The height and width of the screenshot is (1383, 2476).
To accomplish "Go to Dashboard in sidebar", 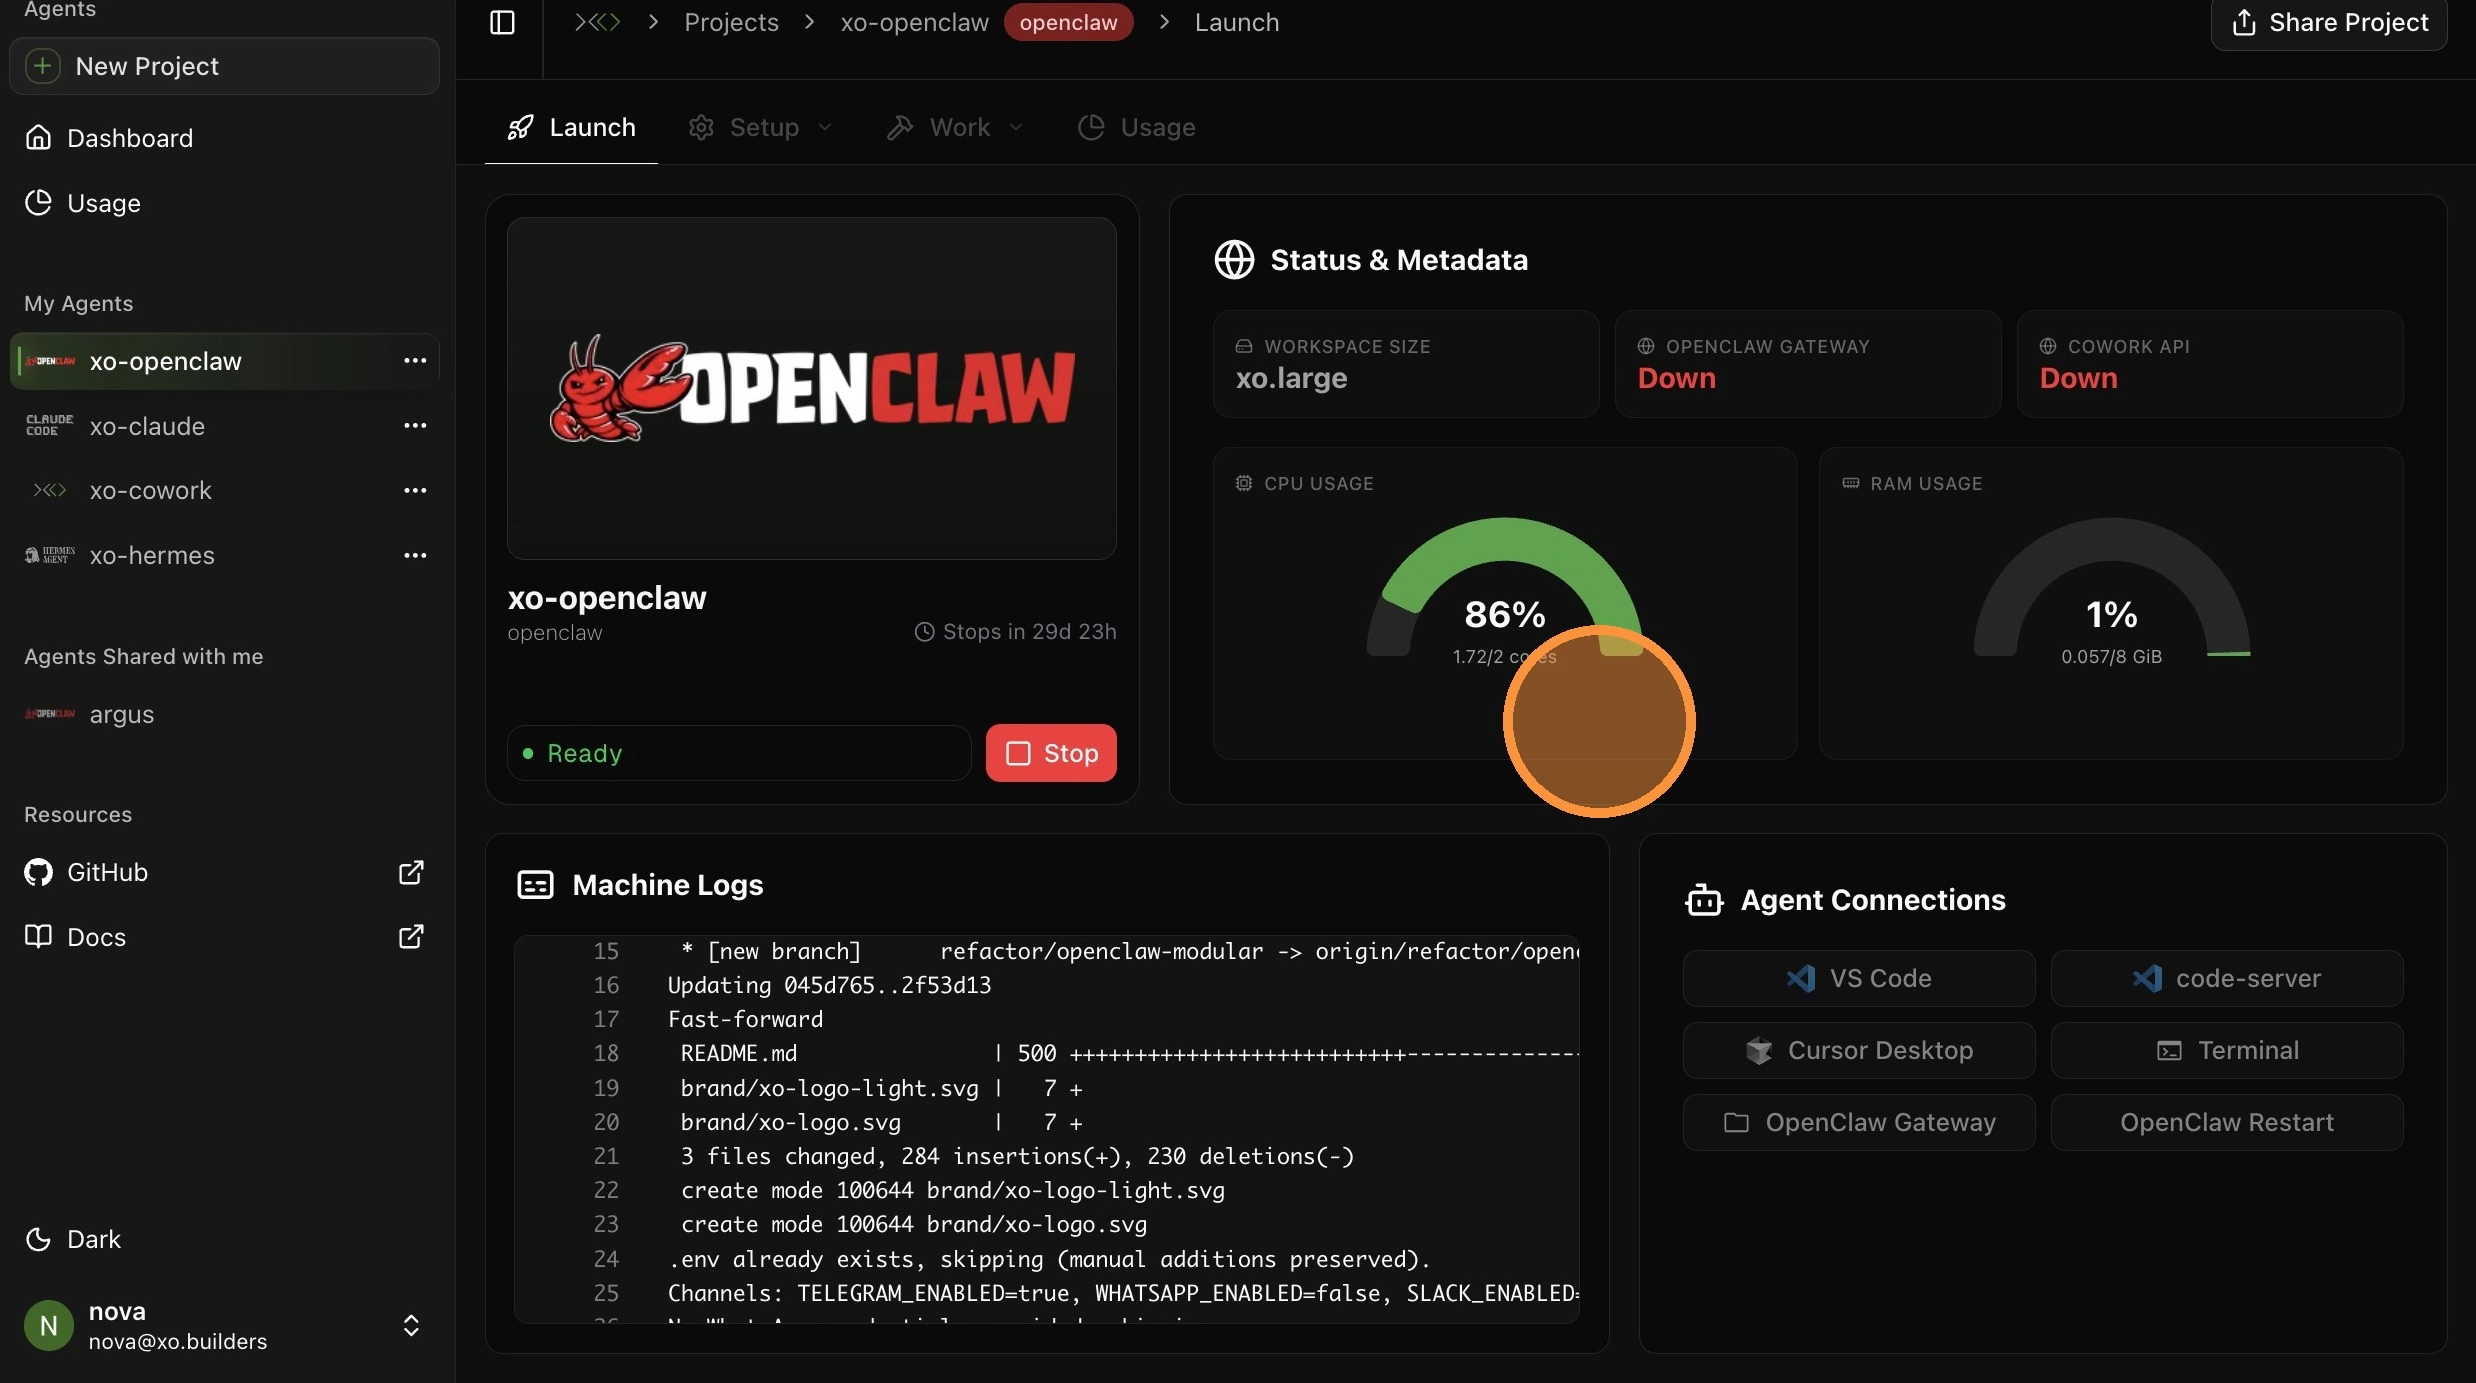I will (x=224, y=138).
